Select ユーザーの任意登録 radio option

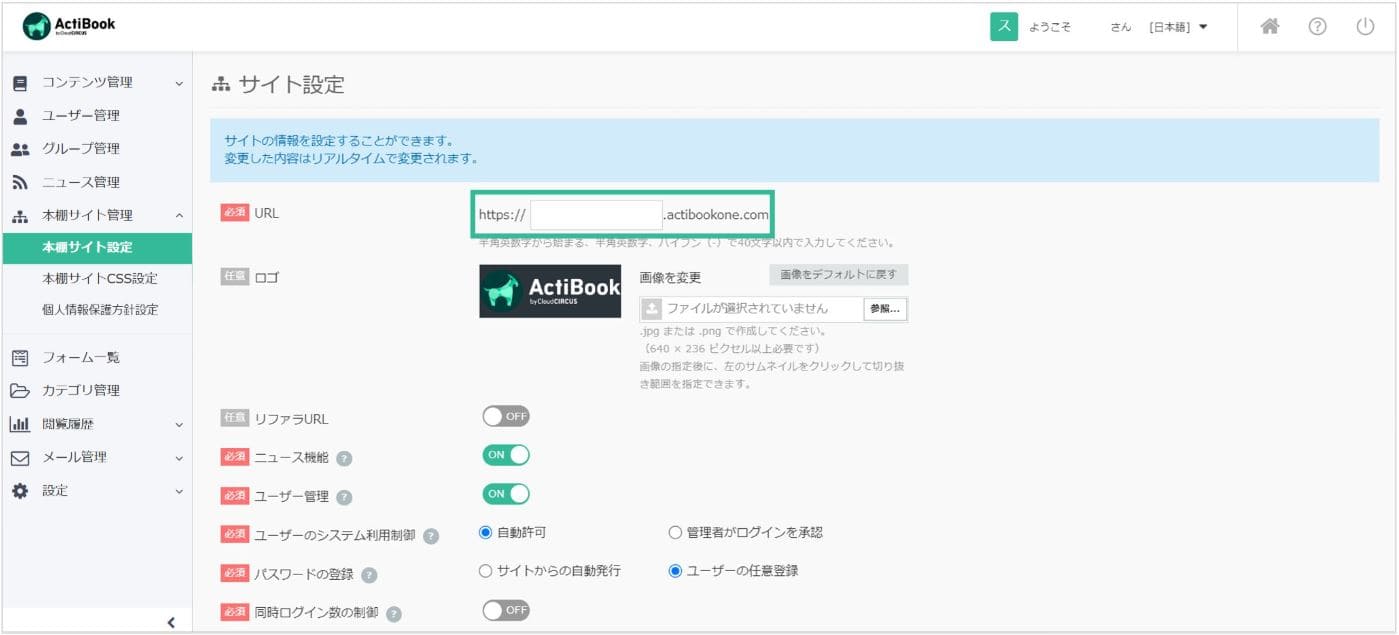click(x=675, y=571)
